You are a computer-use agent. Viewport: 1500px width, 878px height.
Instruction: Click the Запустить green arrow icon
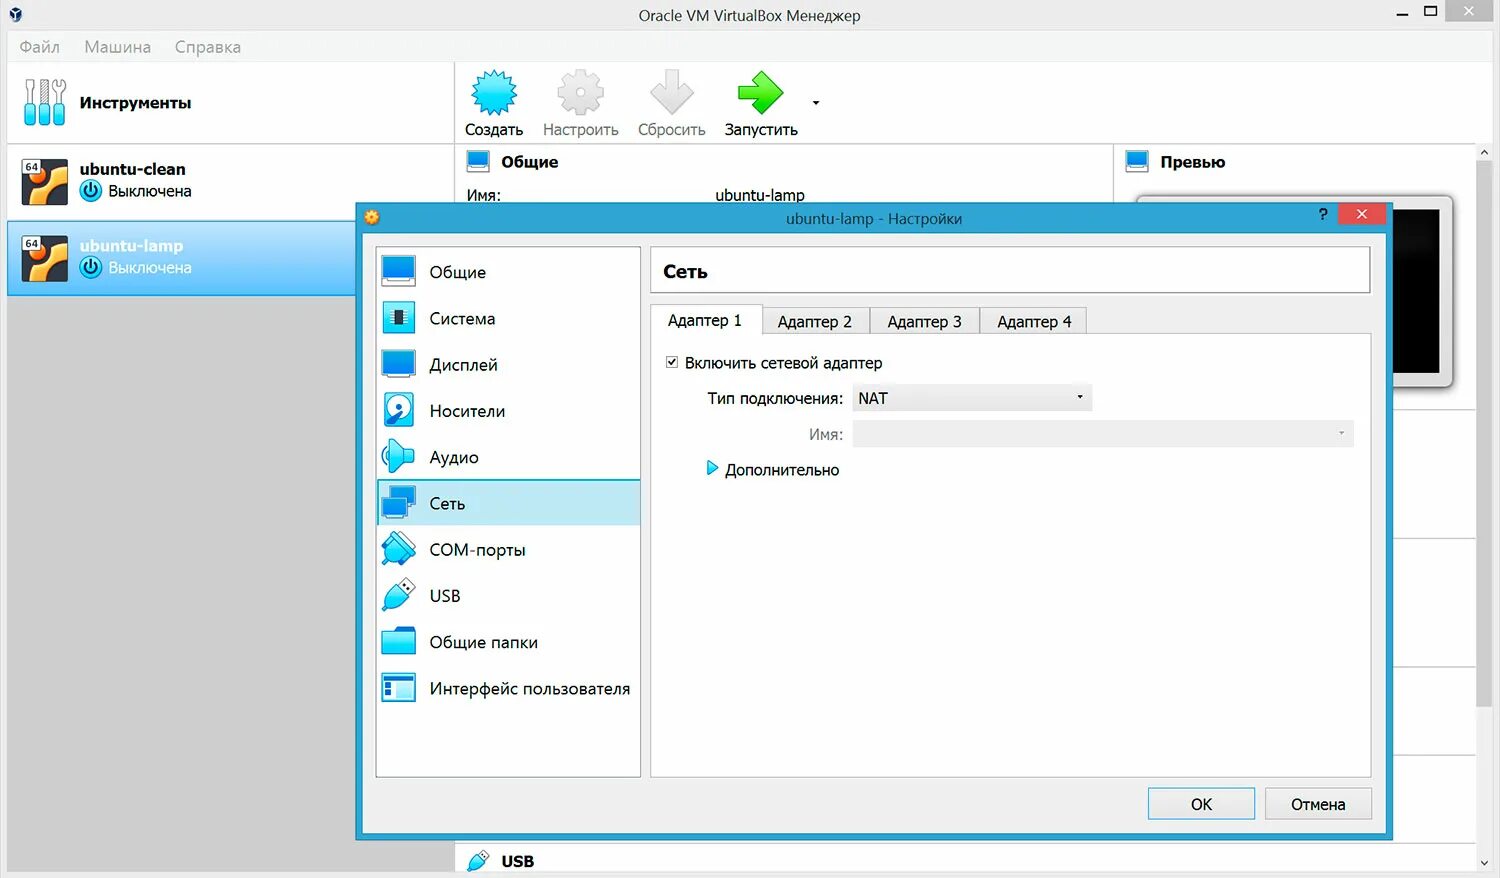click(x=760, y=93)
